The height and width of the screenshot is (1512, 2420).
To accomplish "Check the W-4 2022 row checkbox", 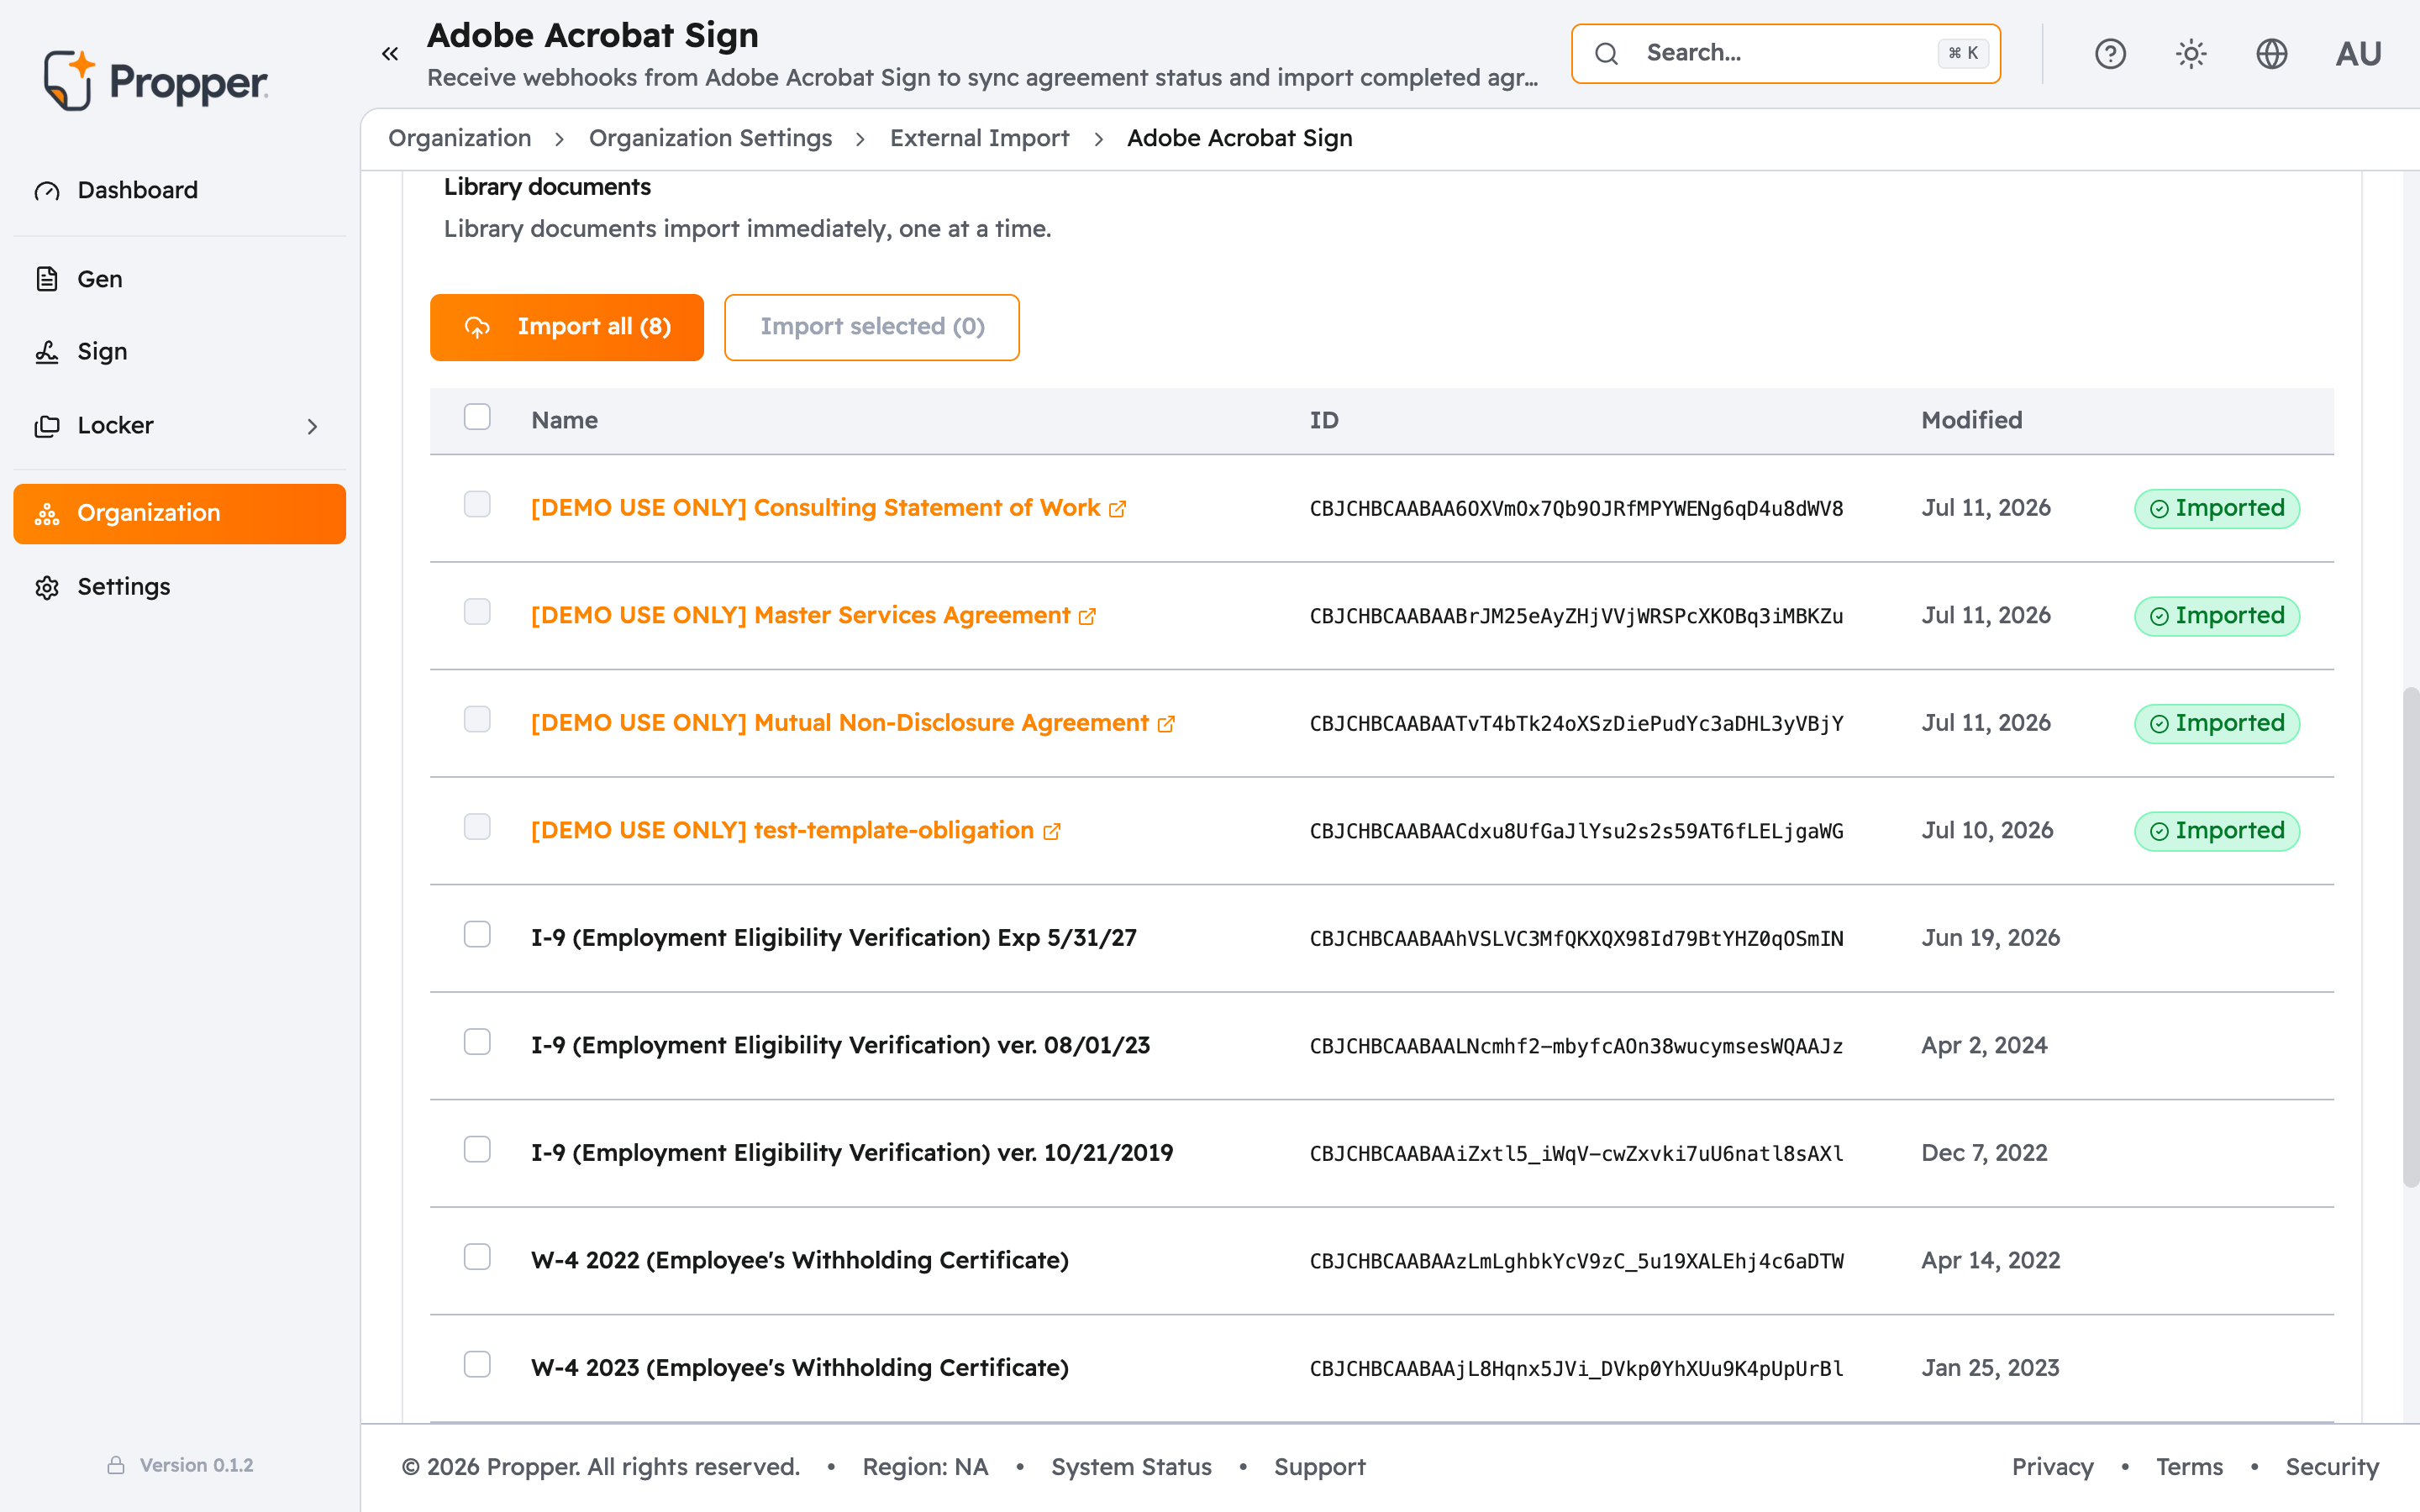I will (477, 1257).
